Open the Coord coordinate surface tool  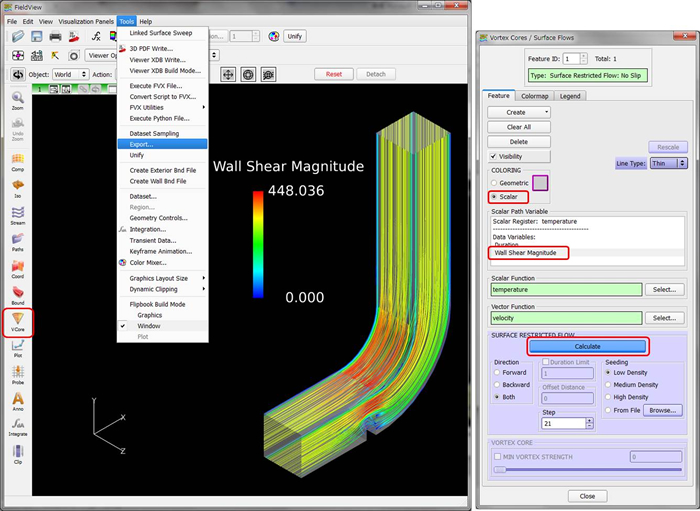click(18, 268)
